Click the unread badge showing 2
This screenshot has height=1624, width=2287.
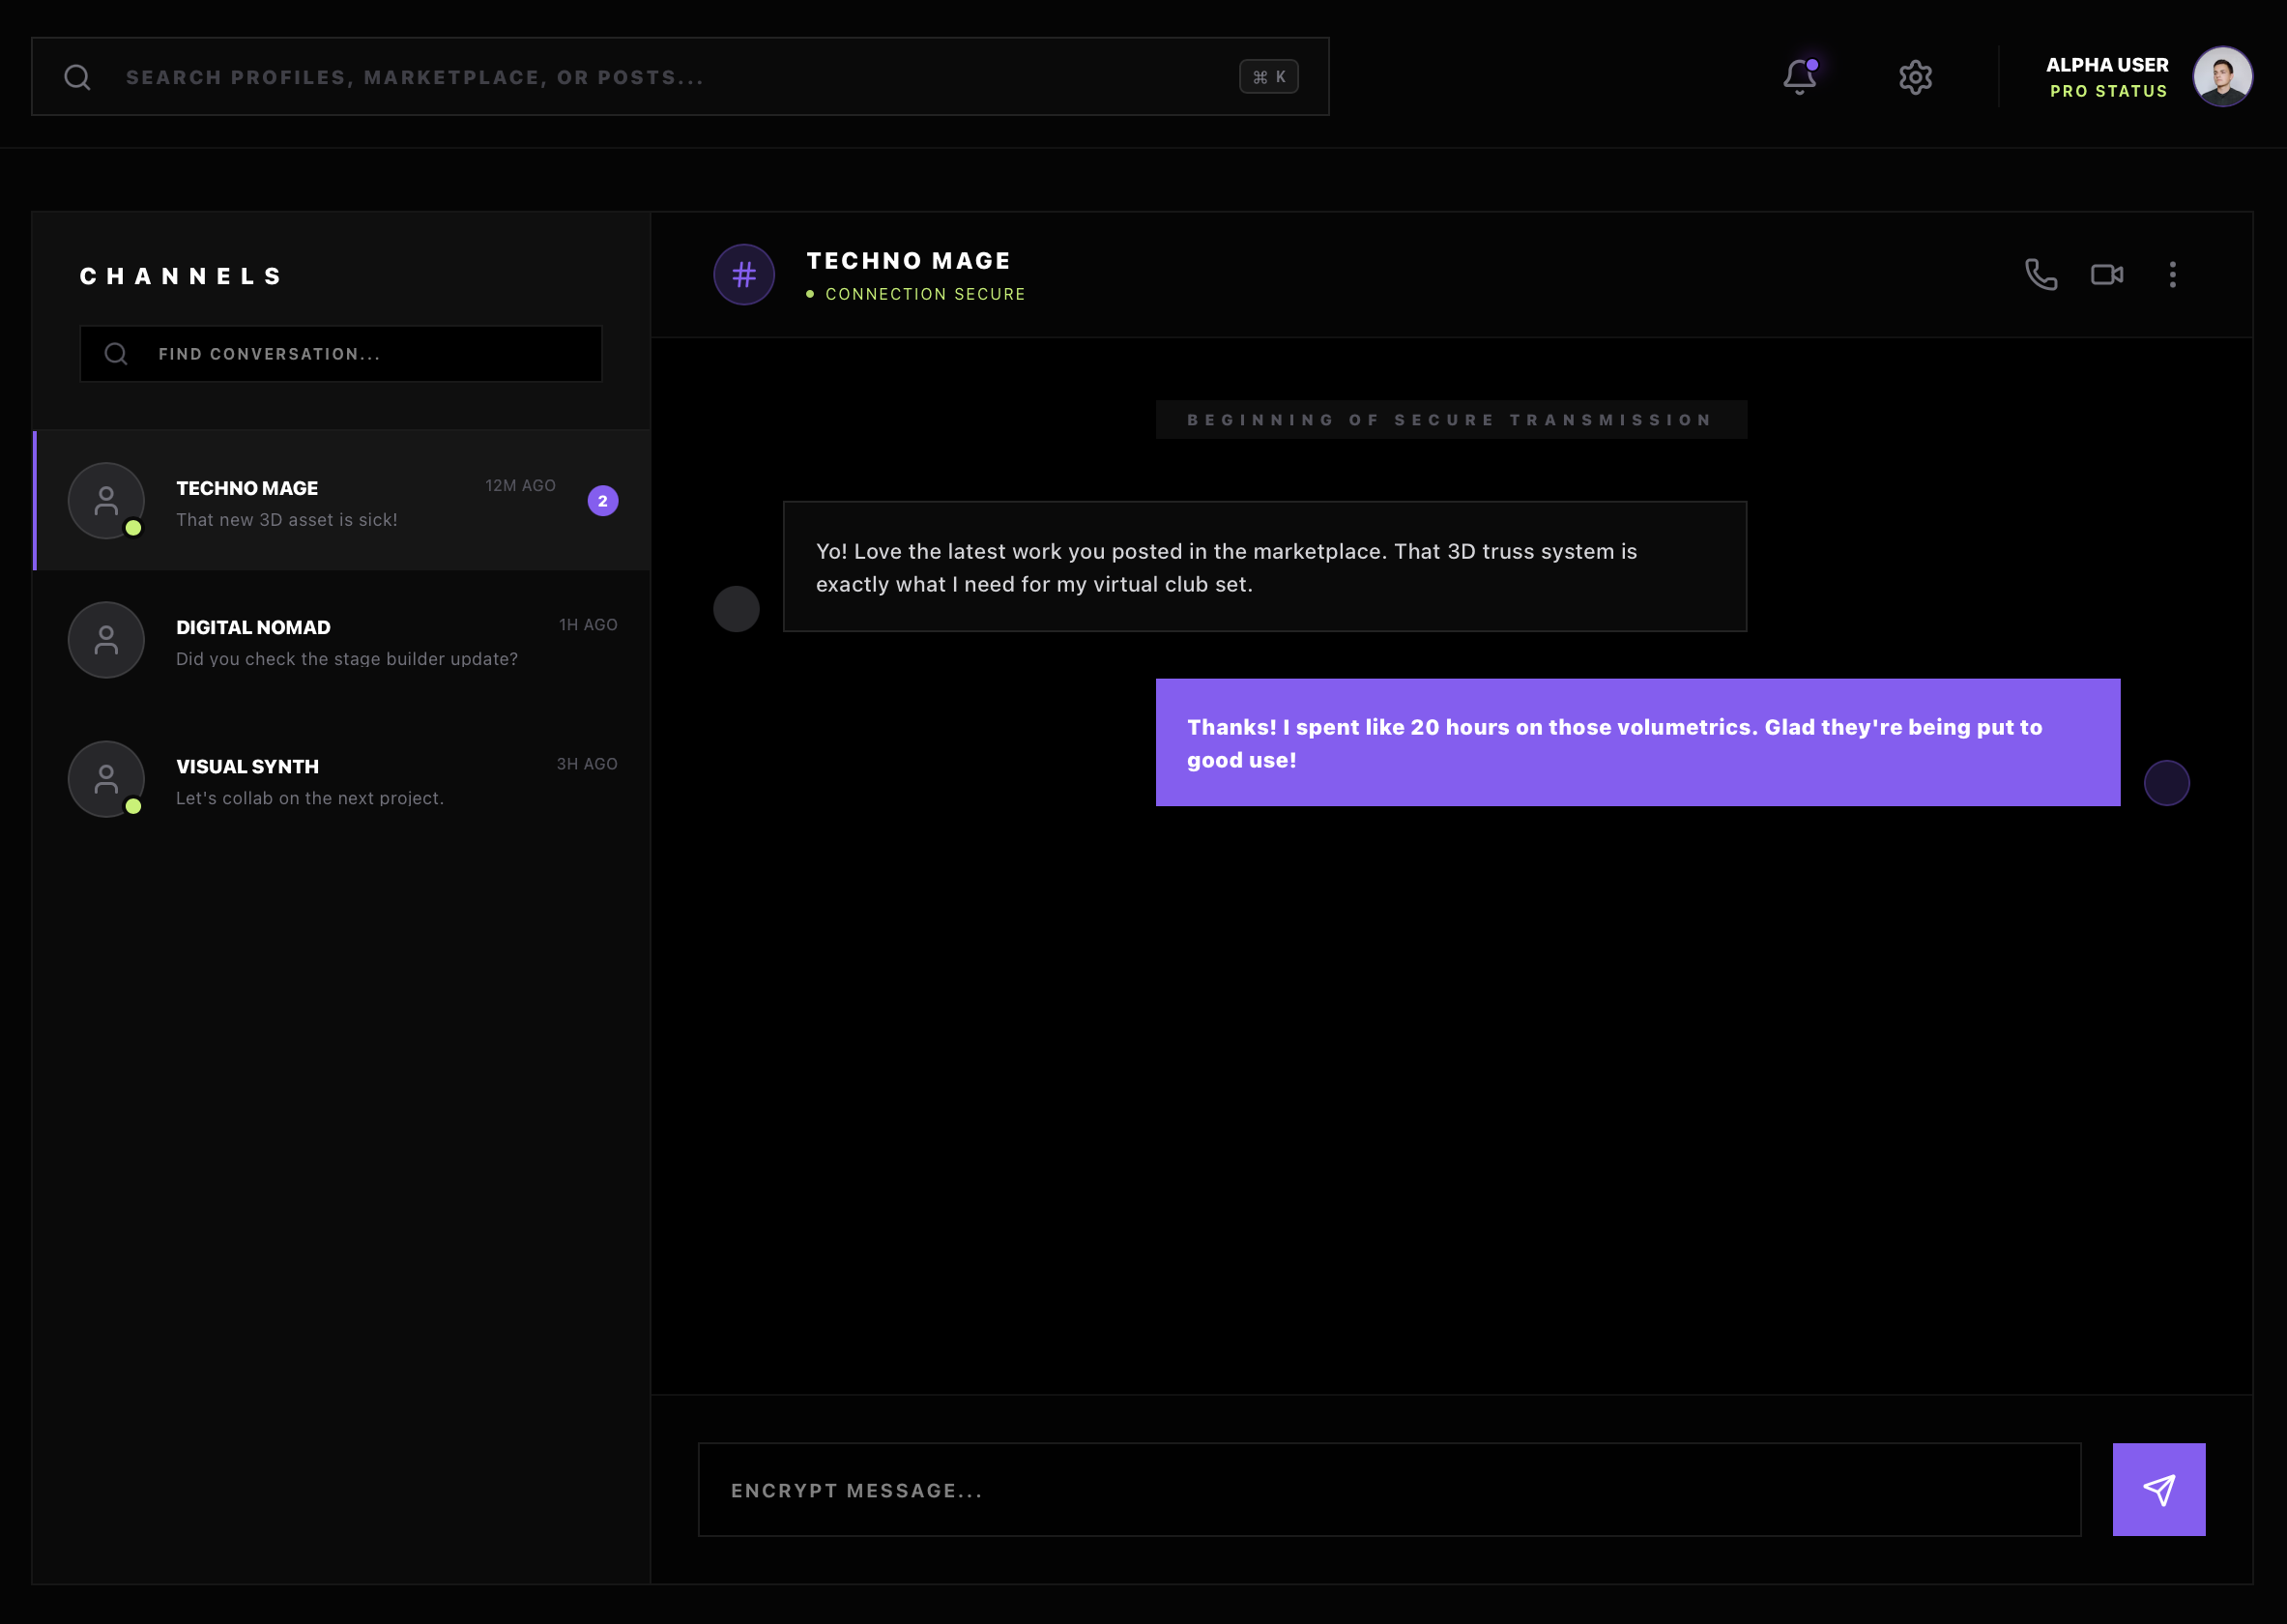[x=603, y=501]
